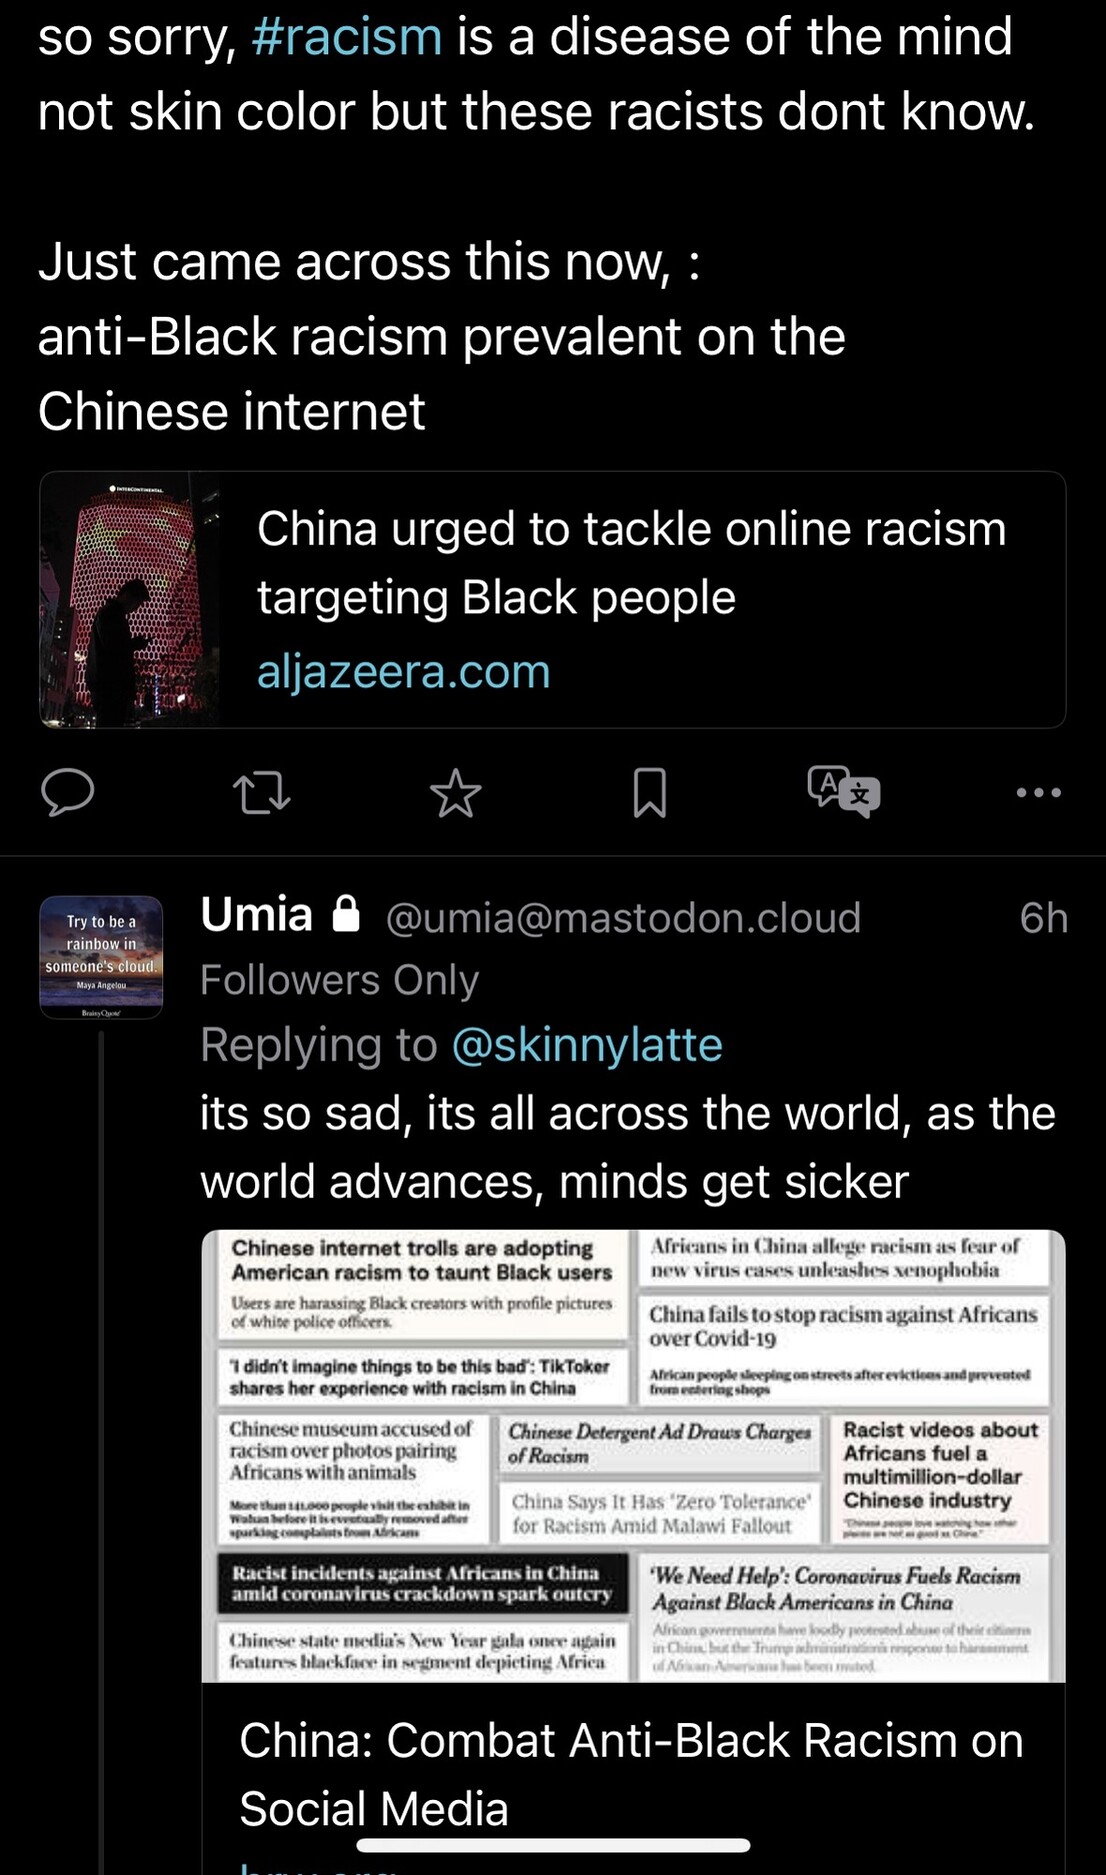The width and height of the screenshot is (1106, 1875).
Task: Open Umia's display name profile
Action: [x=257, y=915]
